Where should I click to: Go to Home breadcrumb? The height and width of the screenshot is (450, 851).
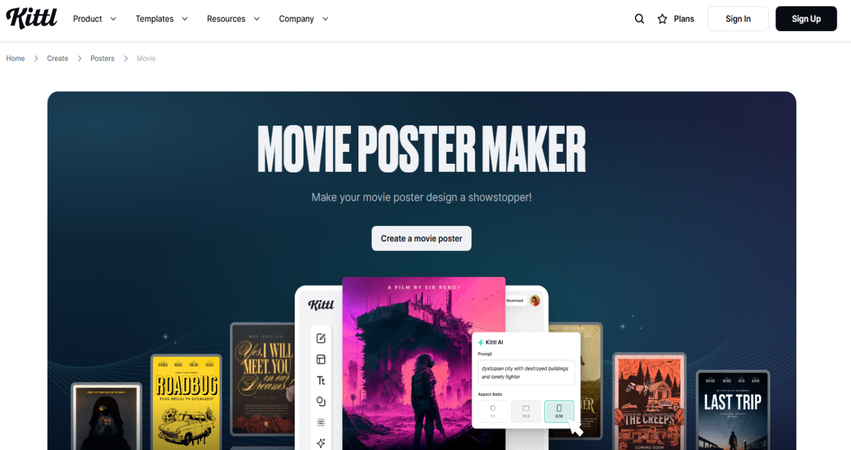pyautogui.click(x=15, y=59)
